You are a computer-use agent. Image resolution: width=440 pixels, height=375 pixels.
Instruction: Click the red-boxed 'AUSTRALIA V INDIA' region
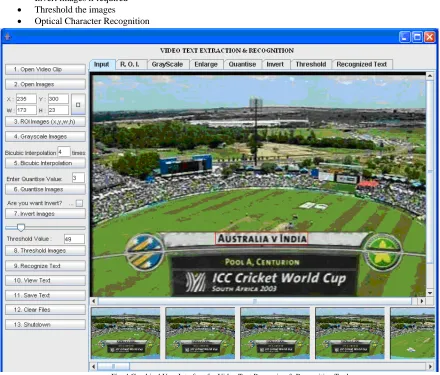261,239
